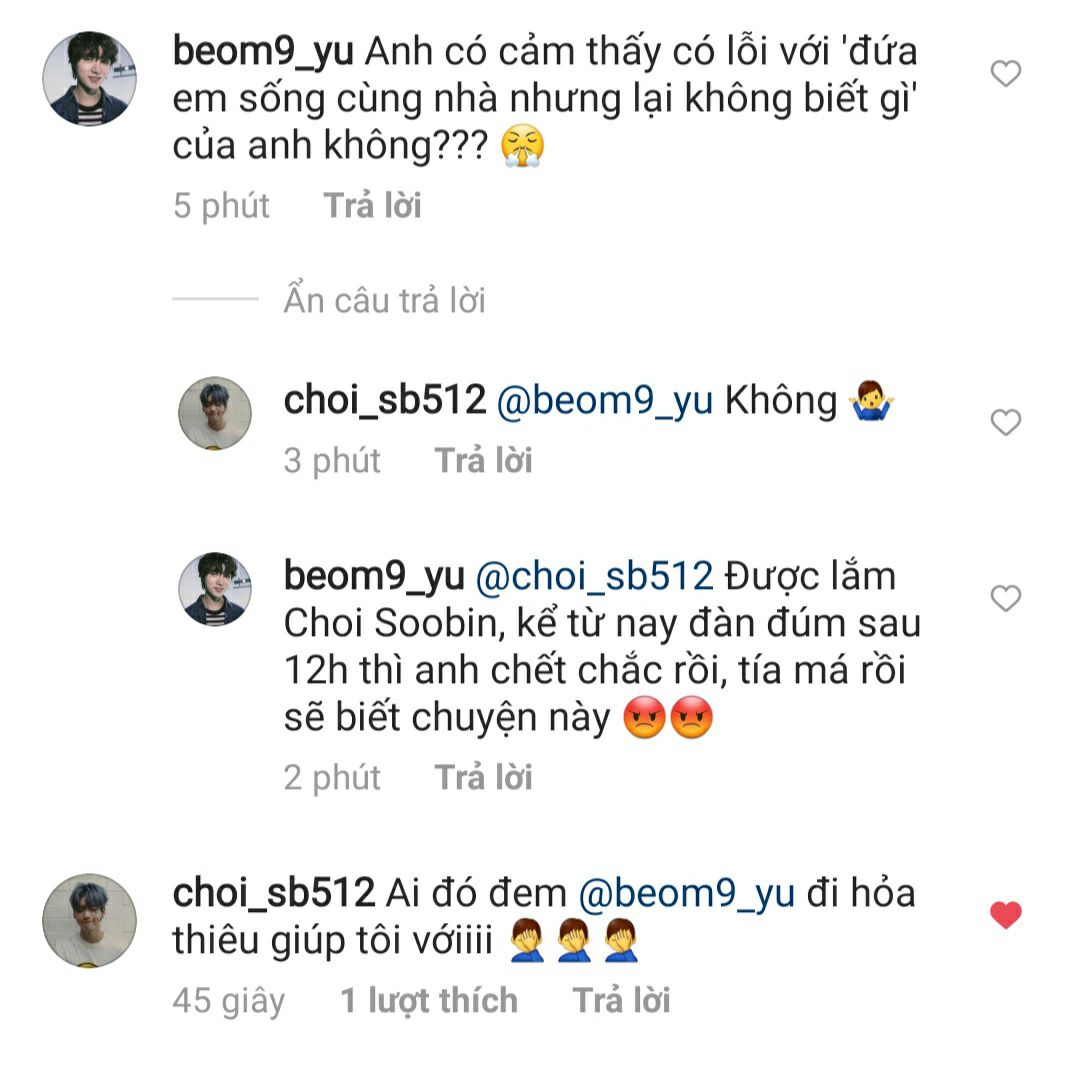The height and width of the screenshot is (1067, 1080).
Task: Open choi_sb512's avatar beside the "Không" reply
Action: point(215,413)
